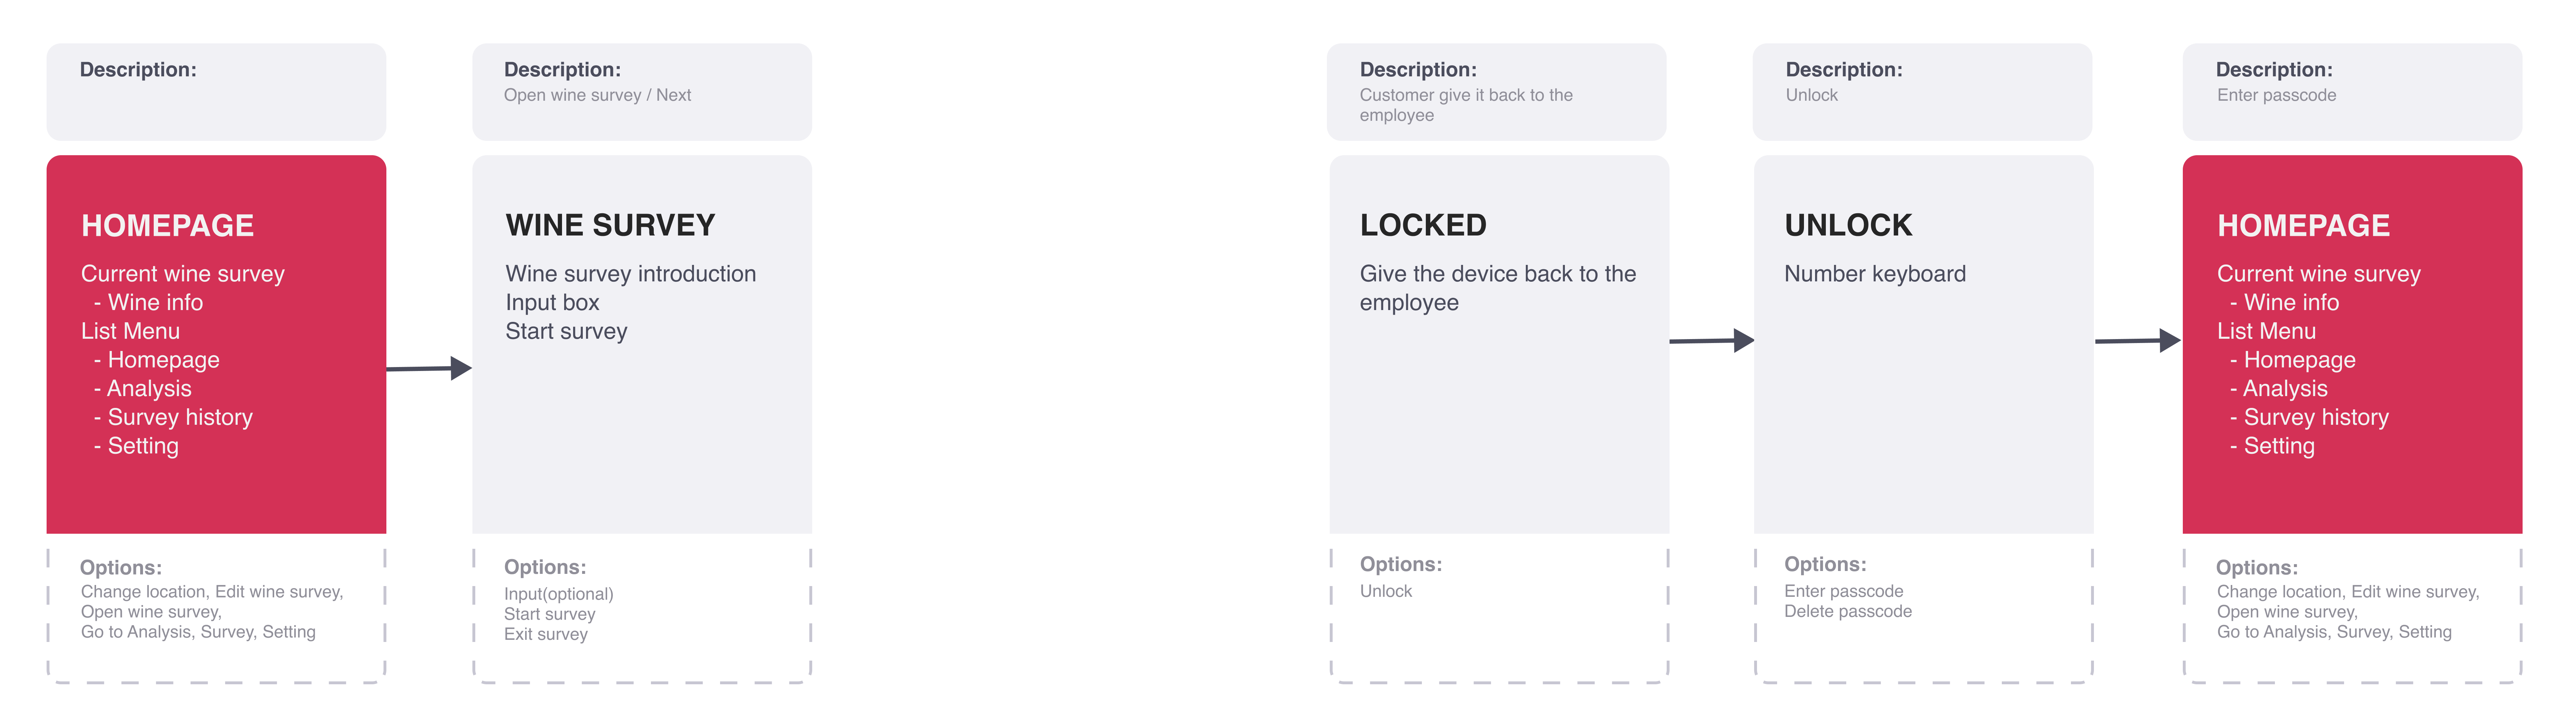Click the UNLOCK card heading

click(x=1848, y=225)
